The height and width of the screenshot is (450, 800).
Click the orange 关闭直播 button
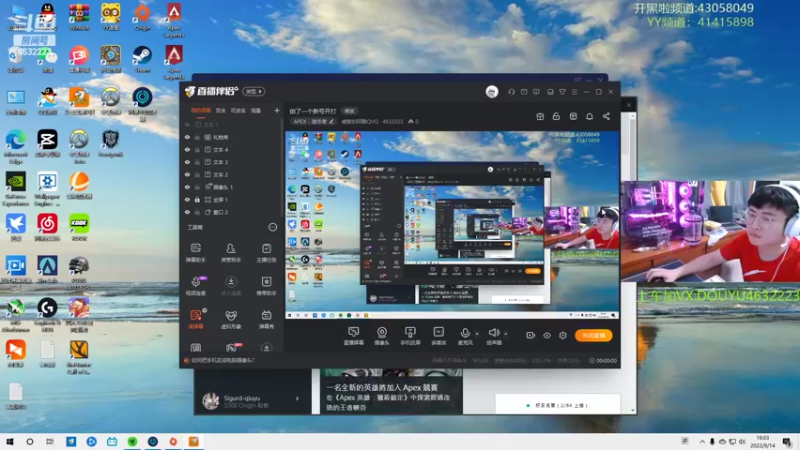click(x=594, y=336)
